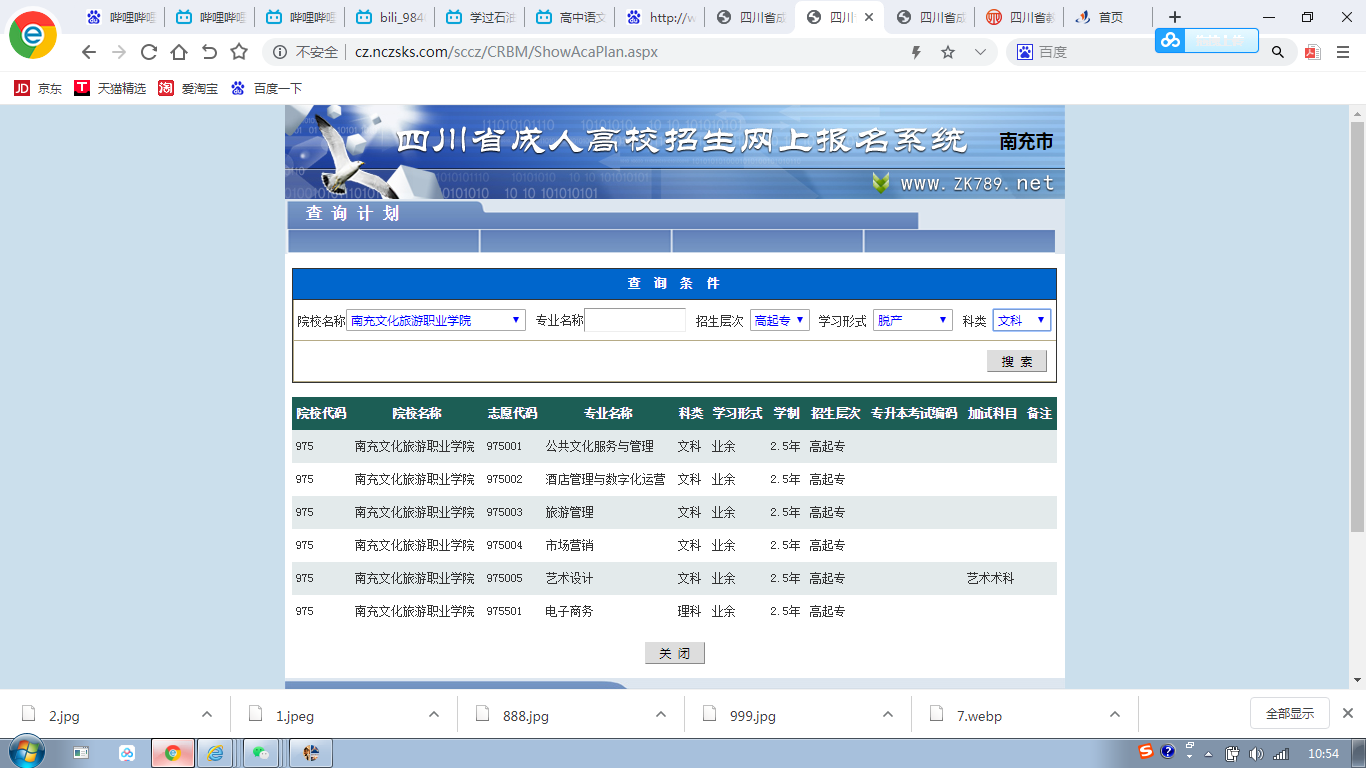Click the 关闭 close button below the table
This screenshot has height=768, width=1366.
[675, 652]
